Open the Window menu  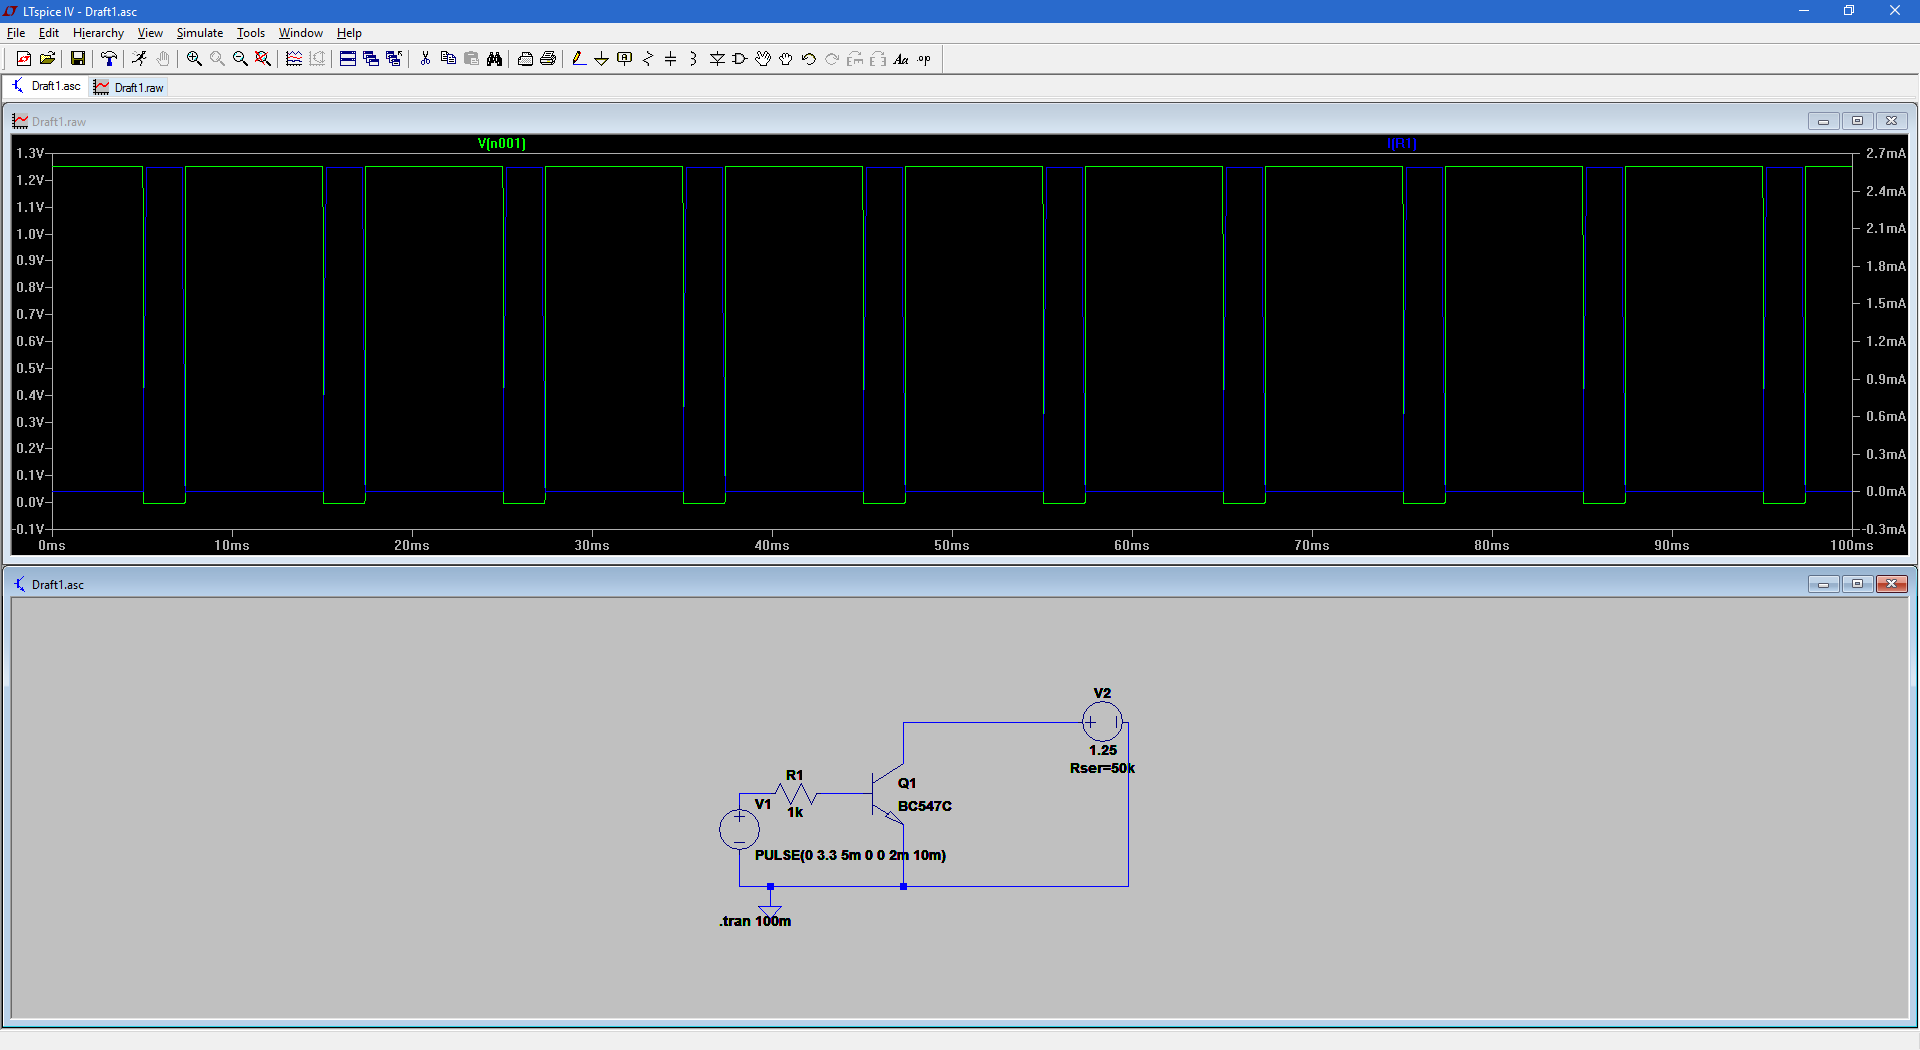pyautogui.click(x=301, y=33)
